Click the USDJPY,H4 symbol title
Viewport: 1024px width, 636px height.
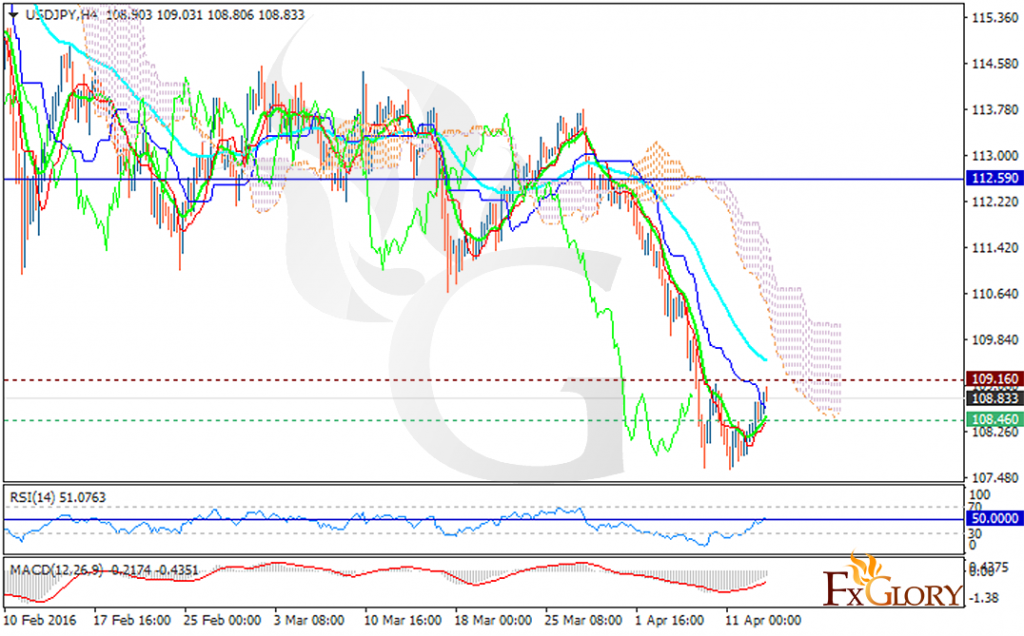62,14
